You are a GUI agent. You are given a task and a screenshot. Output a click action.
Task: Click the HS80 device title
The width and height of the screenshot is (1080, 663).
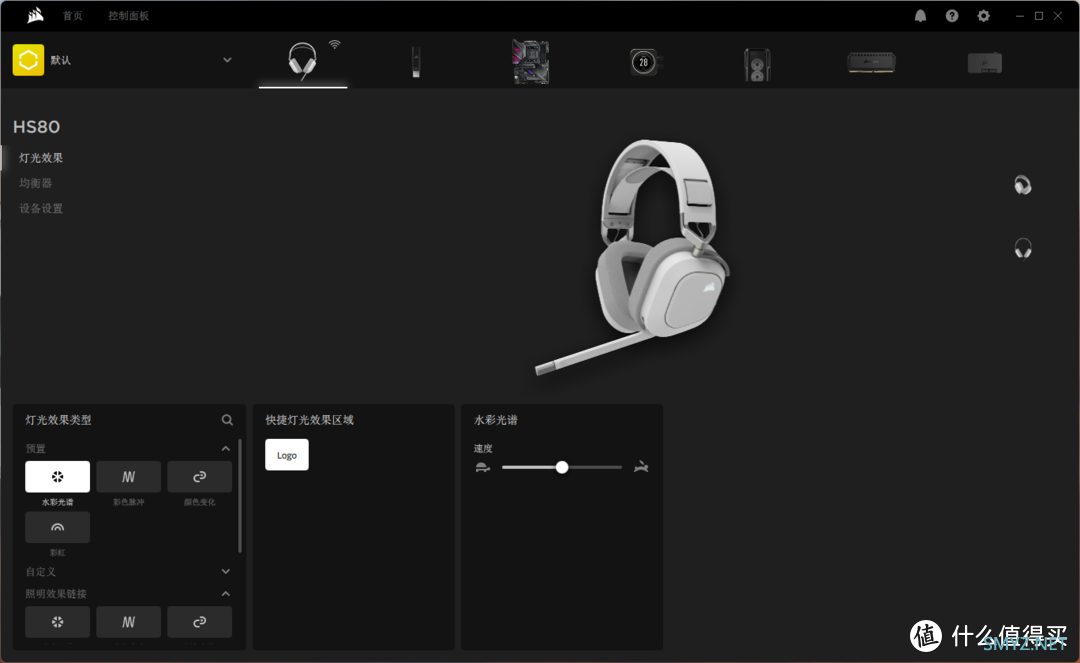pos(37,127)
